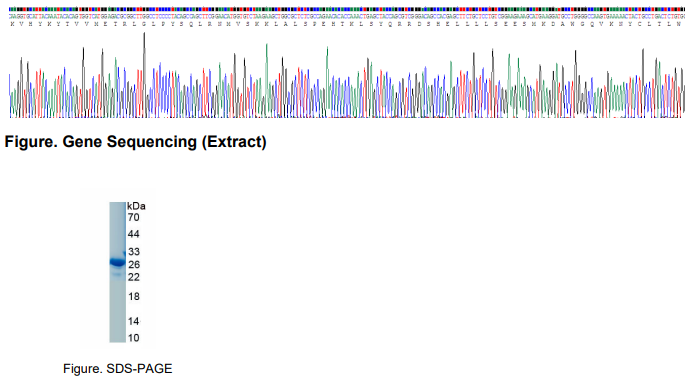Click the dark blue protein band
The image size is (695, 379).
pyautogui.click(x=117, y=262)
